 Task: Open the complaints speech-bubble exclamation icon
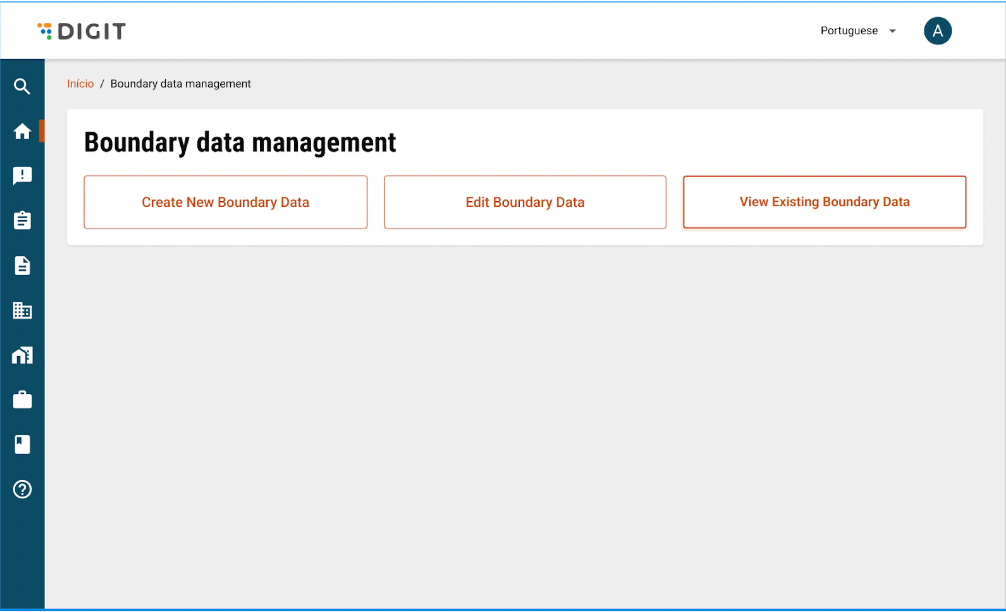coord(22,176)
